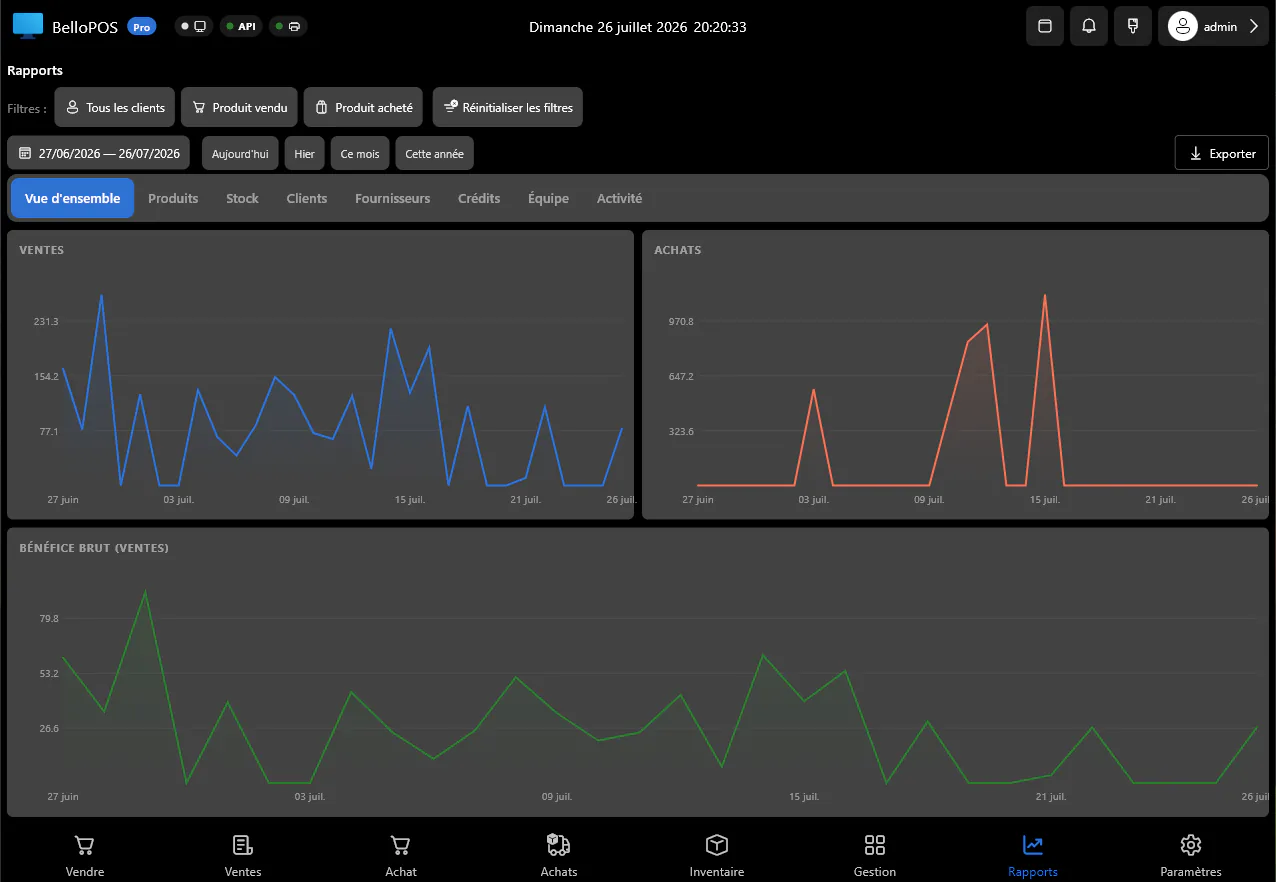The width and height of the screenshot is (1276, 882).
Task: Open the Produit vendu filter
Action: [239, 107]
